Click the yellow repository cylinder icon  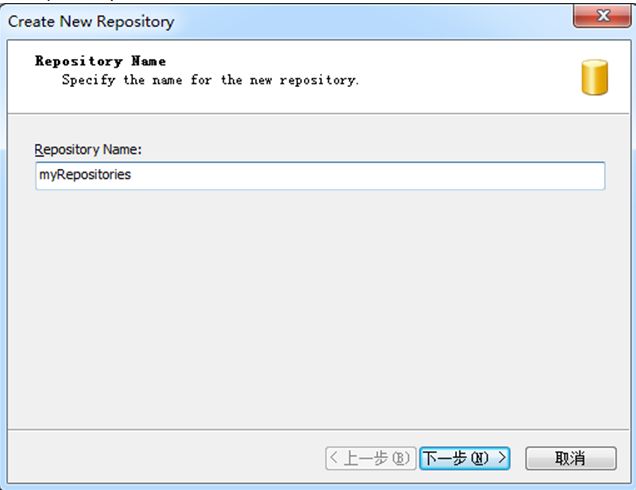tap(595, 77)
